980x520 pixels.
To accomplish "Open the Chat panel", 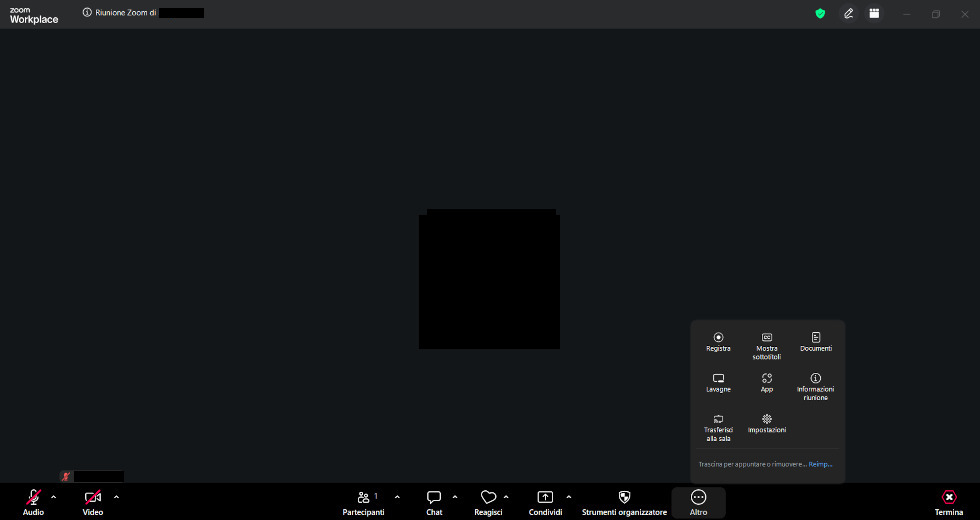I will pos(434,502).
